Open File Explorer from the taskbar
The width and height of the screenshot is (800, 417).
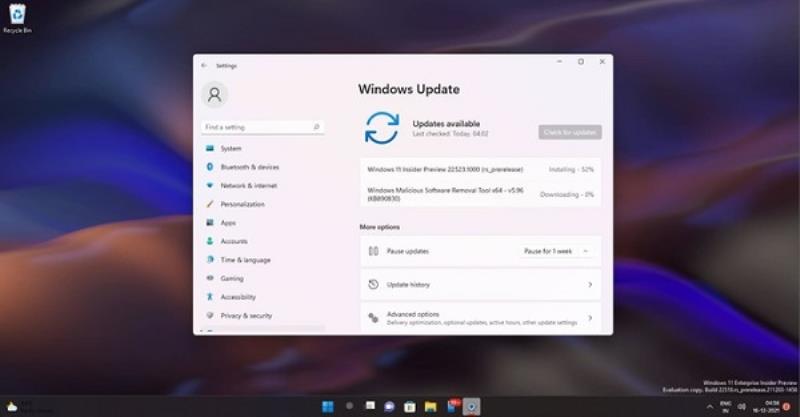tap(431, 407)
